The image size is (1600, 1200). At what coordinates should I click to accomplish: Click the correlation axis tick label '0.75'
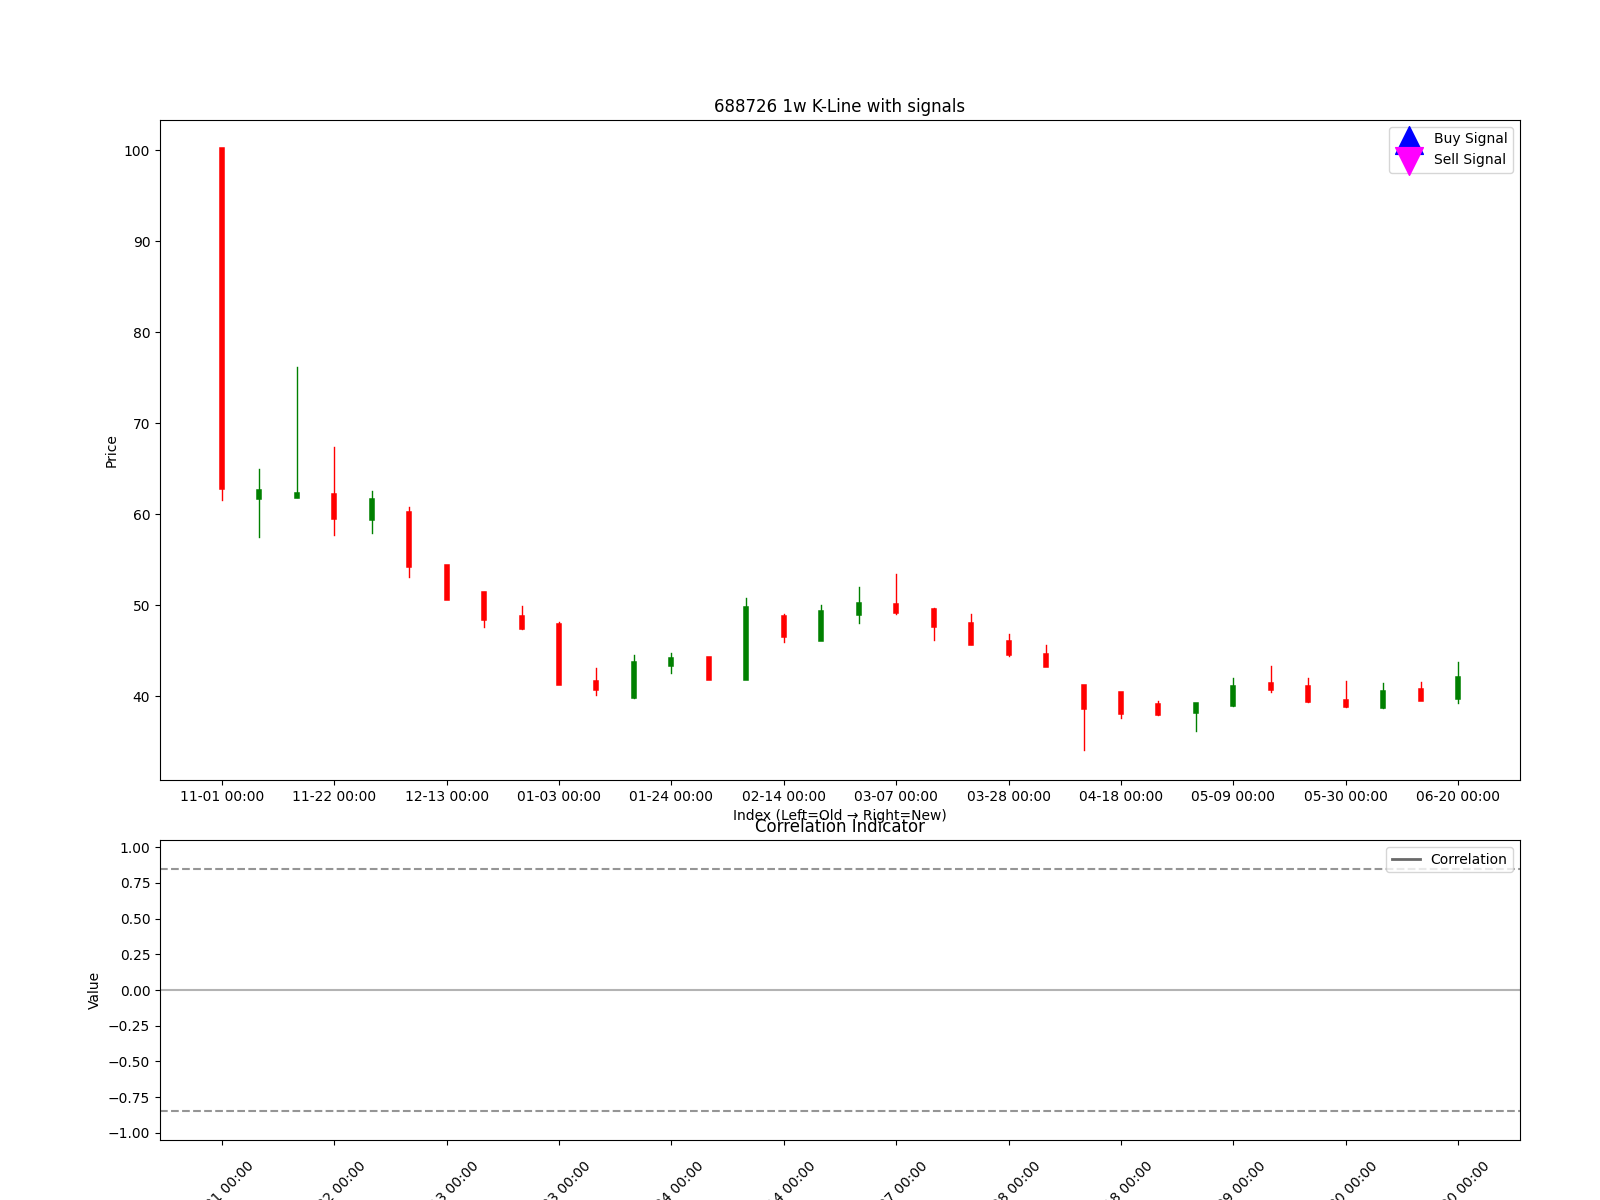tap(135, 884)
